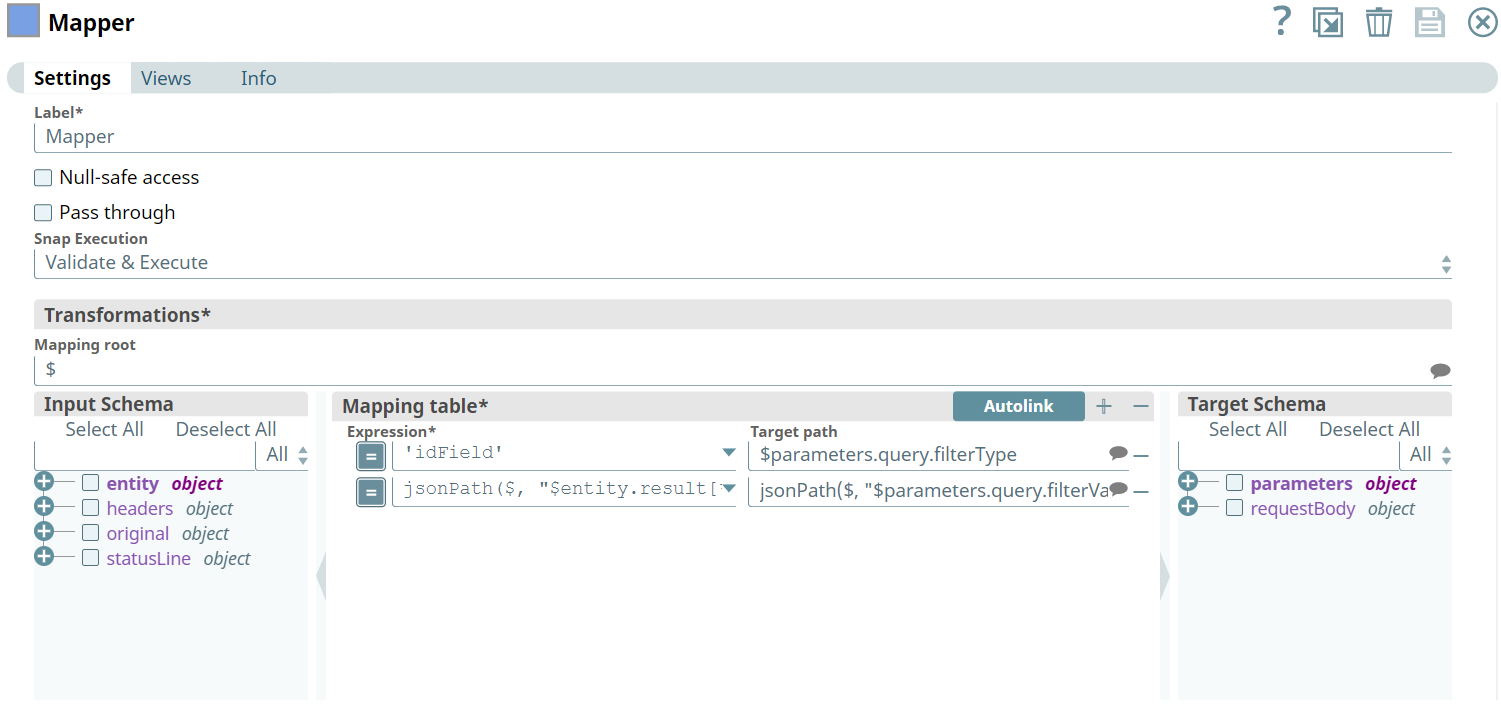1501x717 pixels.
Task: Remove row using mapping table header minus
Action: click(x=1140, y=406)
